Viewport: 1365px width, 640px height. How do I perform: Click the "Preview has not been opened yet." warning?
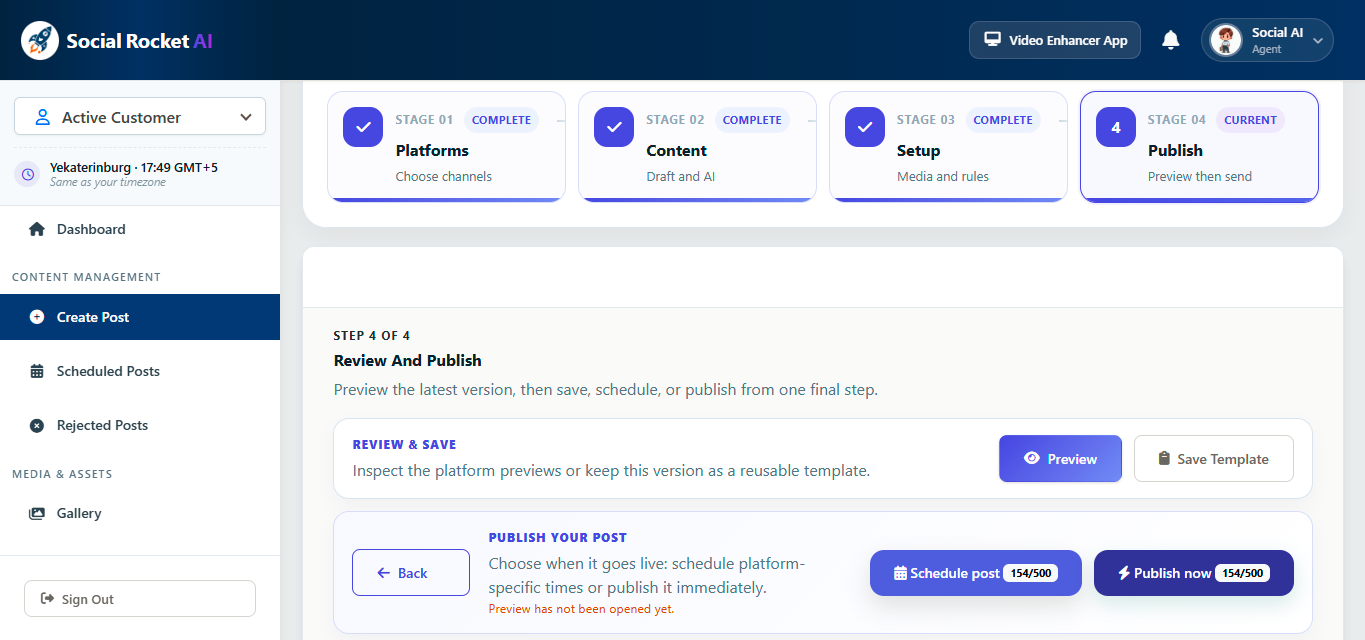[581, 609]
